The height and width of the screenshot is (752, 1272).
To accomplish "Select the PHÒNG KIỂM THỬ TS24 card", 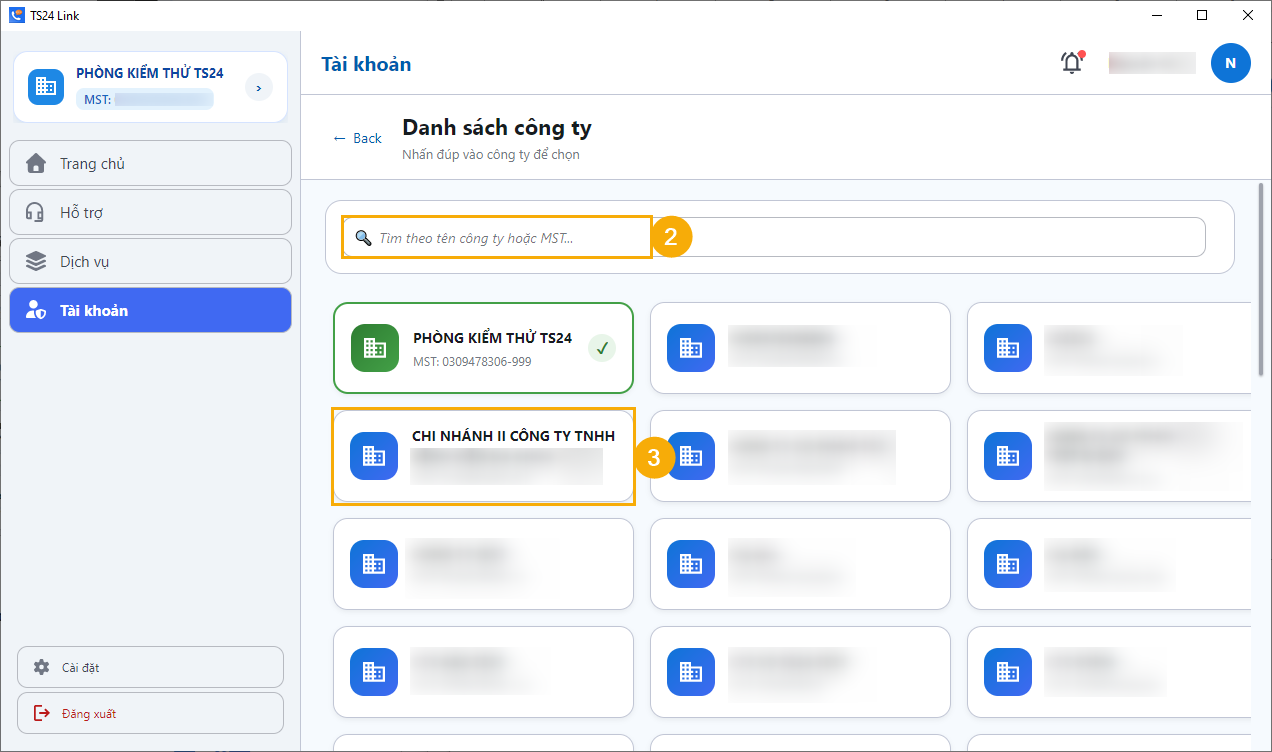I will (483, 348).
